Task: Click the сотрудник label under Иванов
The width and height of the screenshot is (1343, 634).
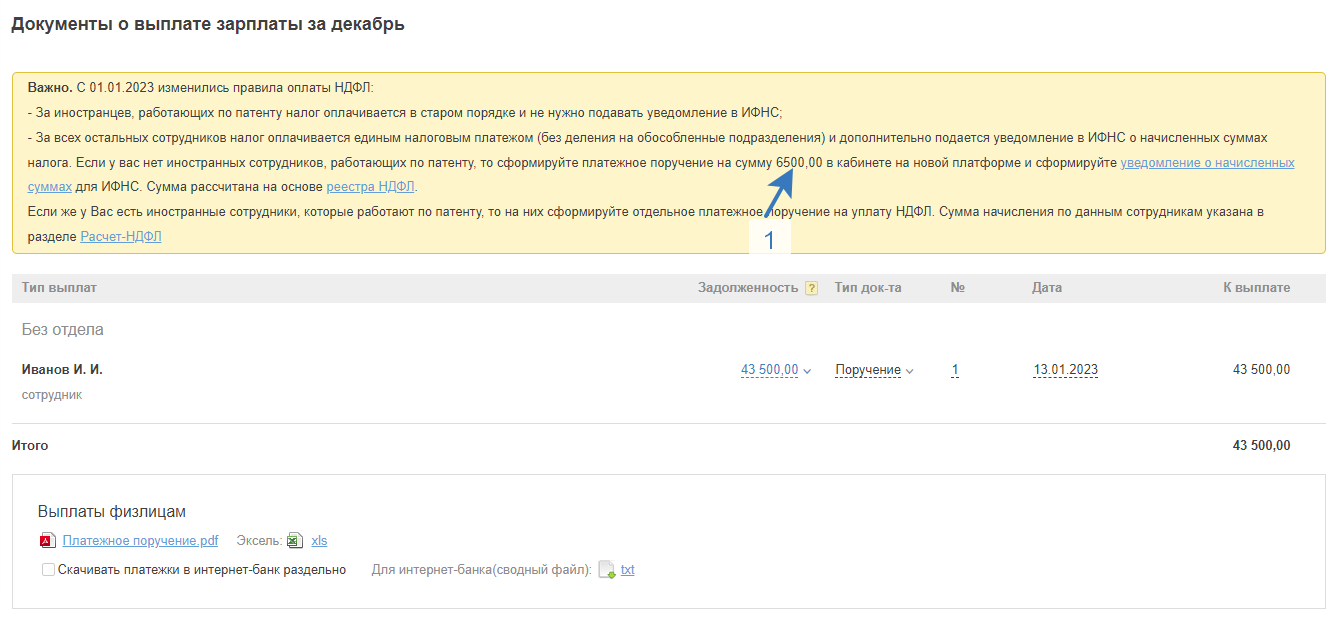Action: (x=52, y=395)
